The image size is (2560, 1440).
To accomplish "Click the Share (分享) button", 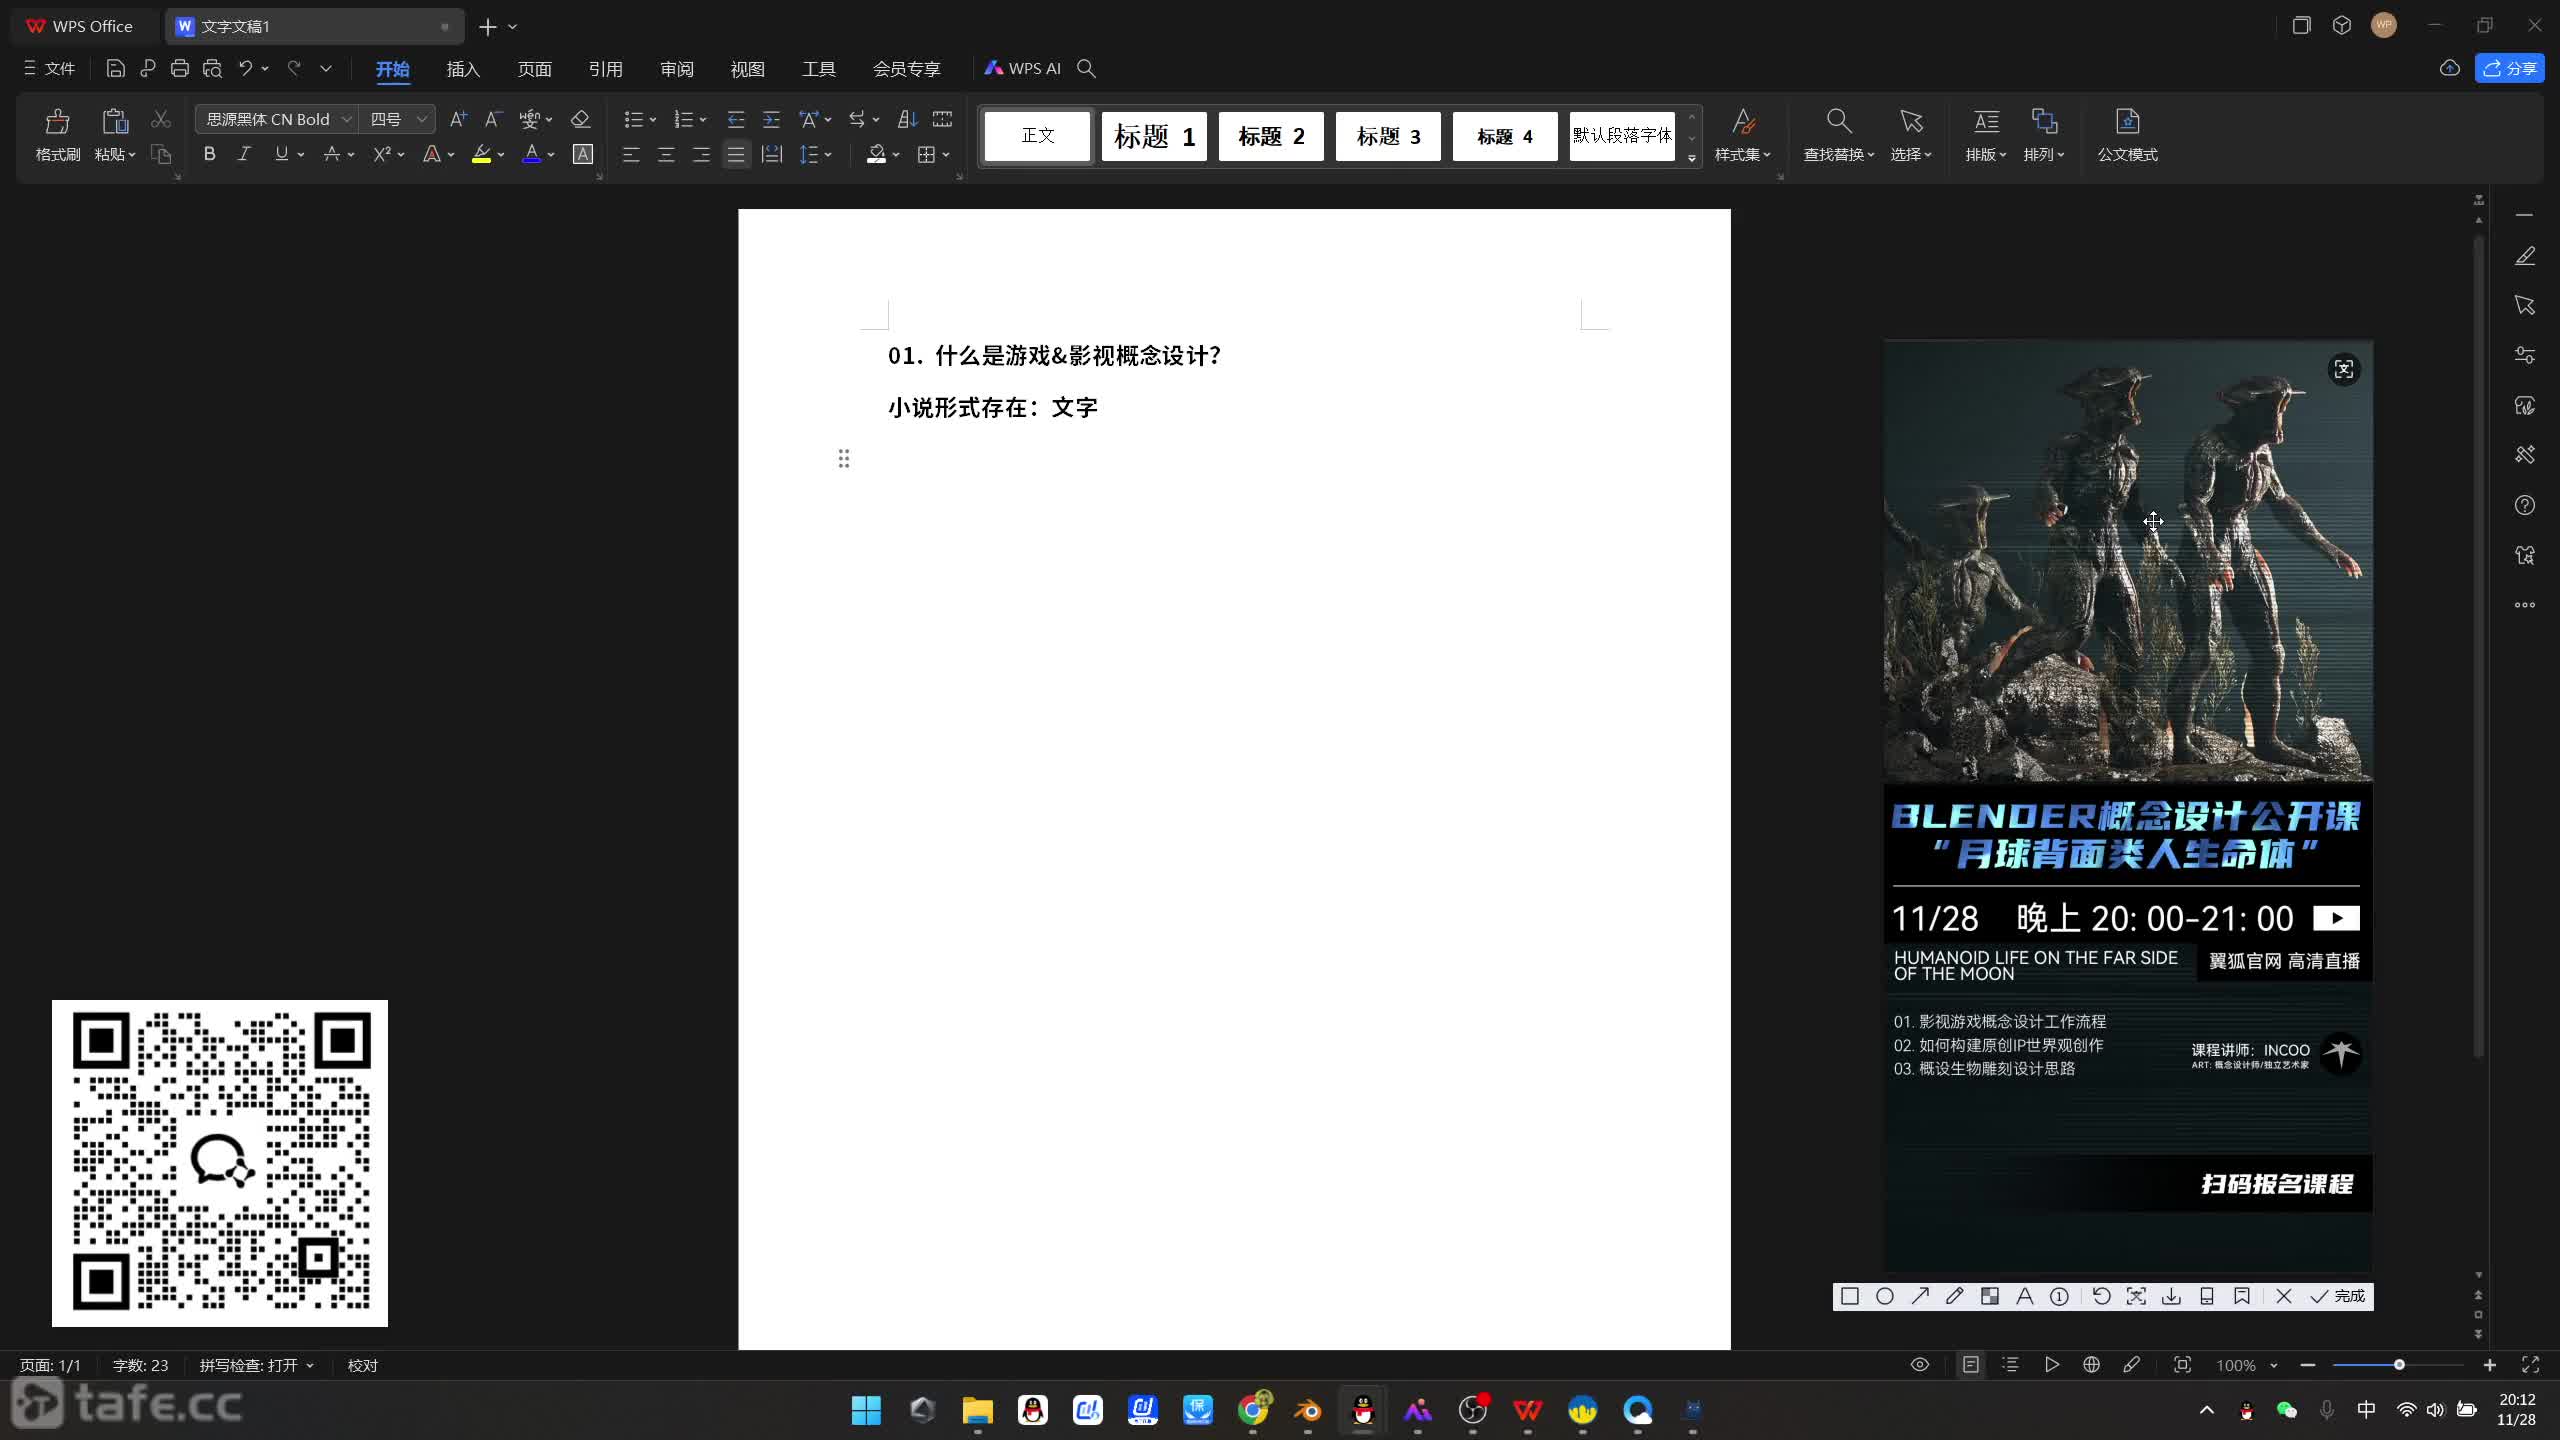I will pos(2509,68).
